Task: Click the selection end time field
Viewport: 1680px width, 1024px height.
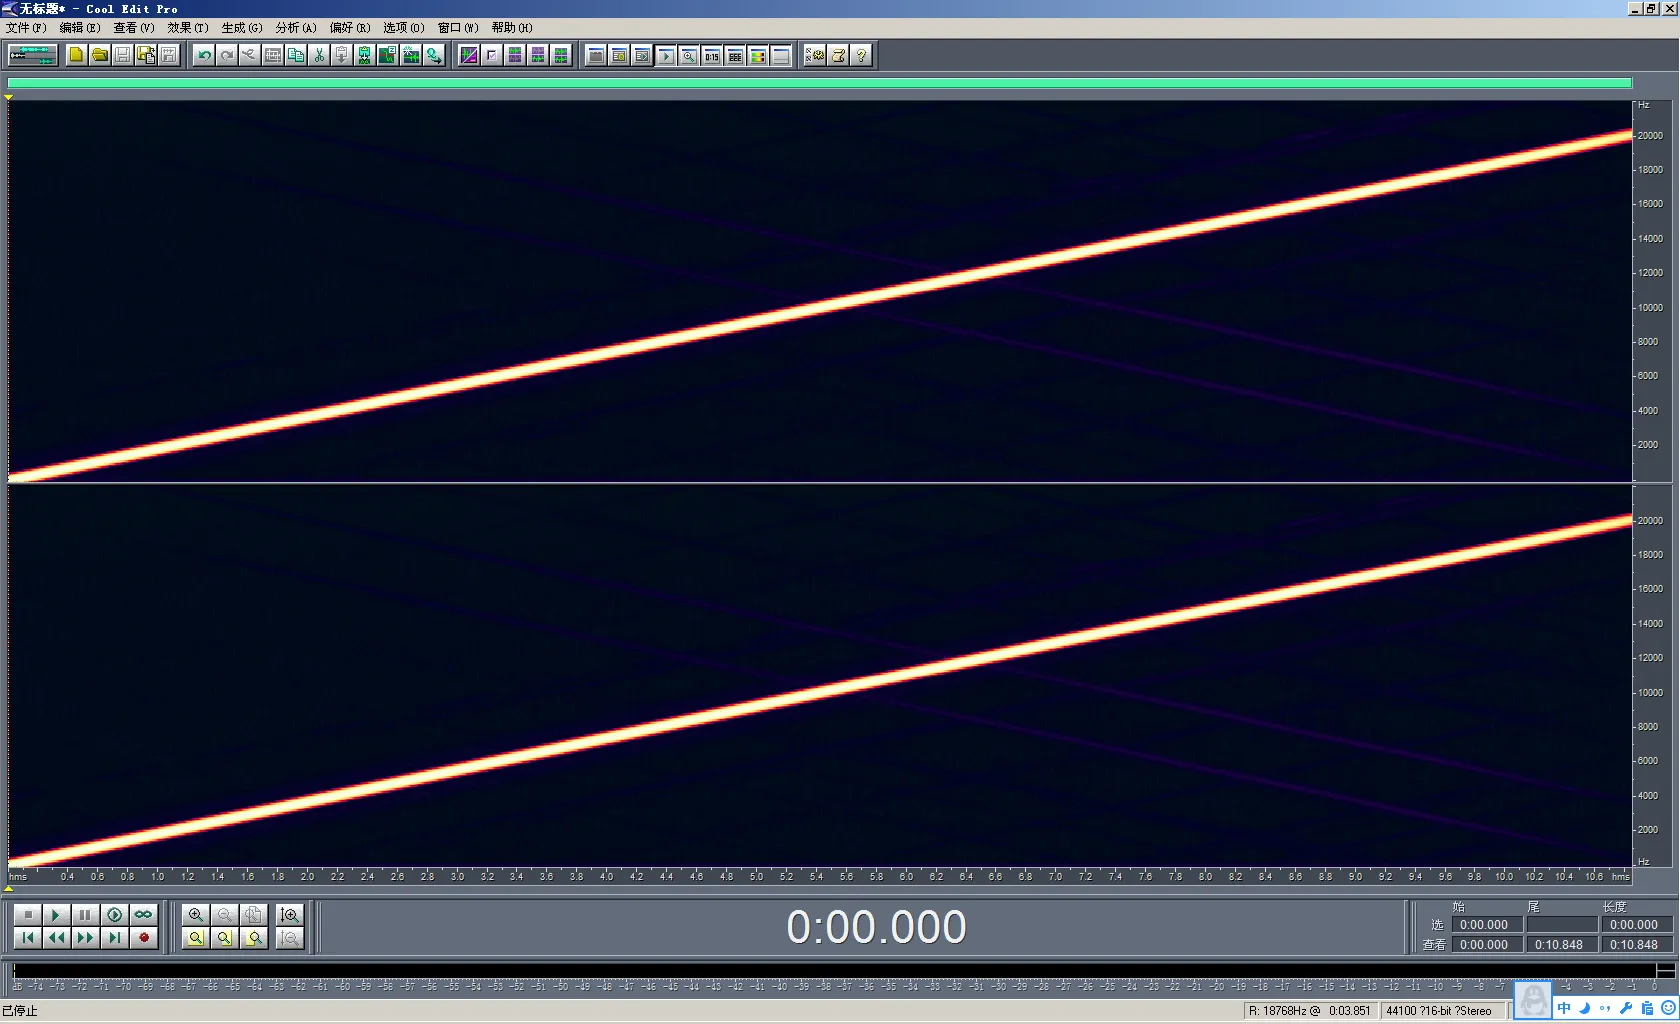Action: pyautogui.click(x=1562, y=925)
